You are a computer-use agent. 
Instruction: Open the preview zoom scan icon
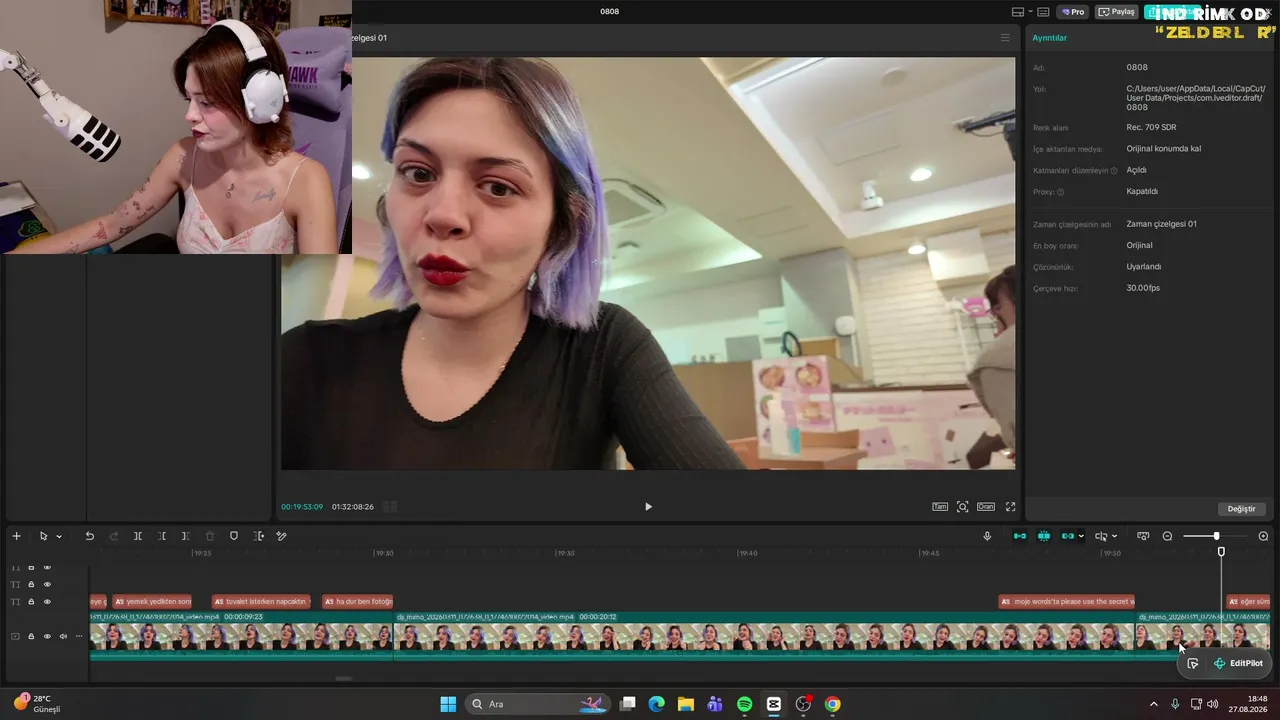pos(963,507)
